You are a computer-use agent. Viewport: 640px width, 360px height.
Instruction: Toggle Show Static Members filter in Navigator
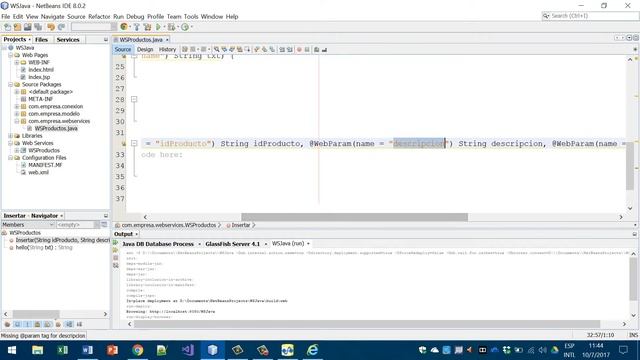click(x=27, y=324)
